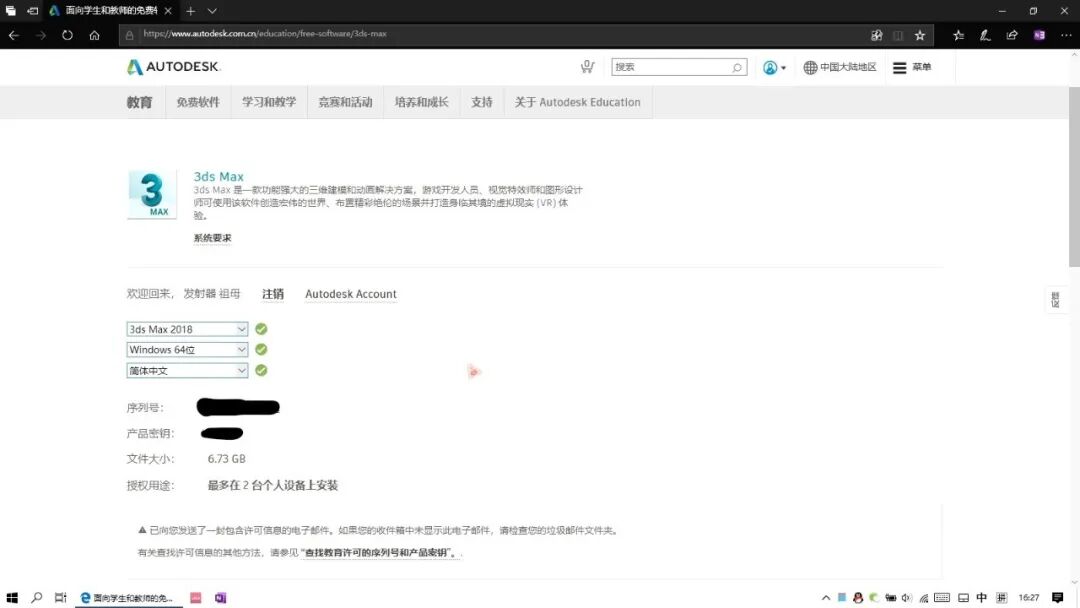Open the 免费软件 menu item
The image size is (1080, 608).
click(x=198, y=102)
